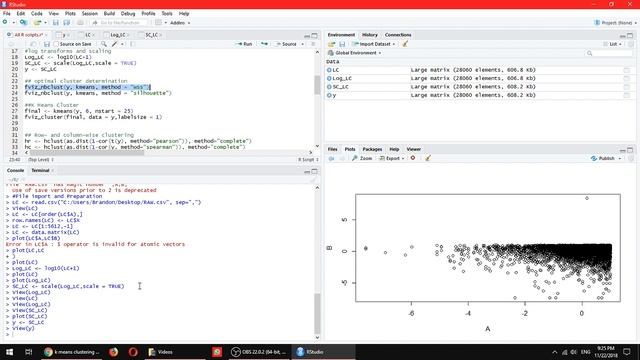Viewport: 640px width, 360px height.
Task: Print the current file
Action: (80, 23)
